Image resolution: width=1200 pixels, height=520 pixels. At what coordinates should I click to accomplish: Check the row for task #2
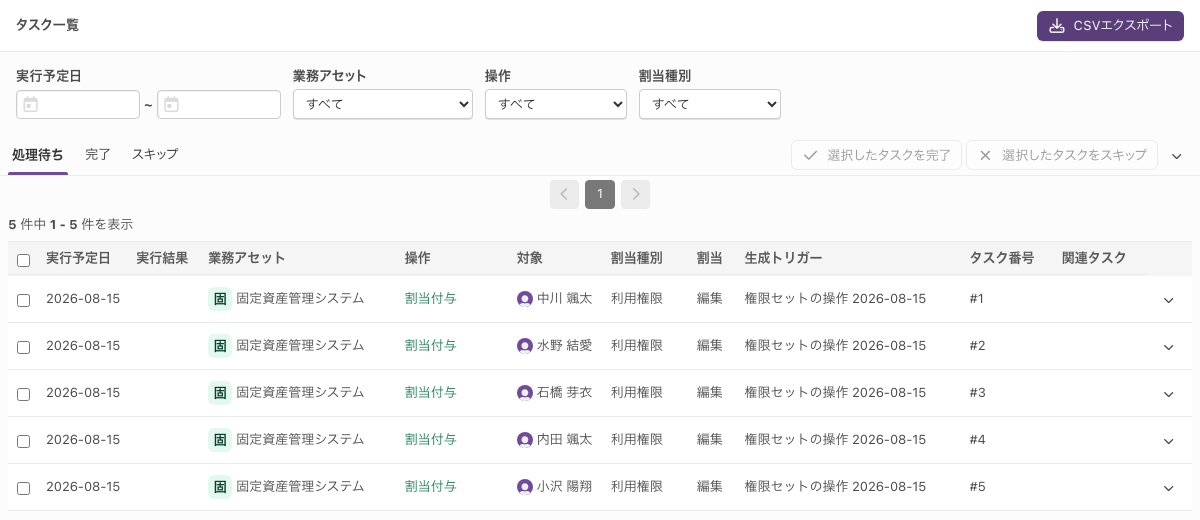pyautogui.click(x=24, y=347)
